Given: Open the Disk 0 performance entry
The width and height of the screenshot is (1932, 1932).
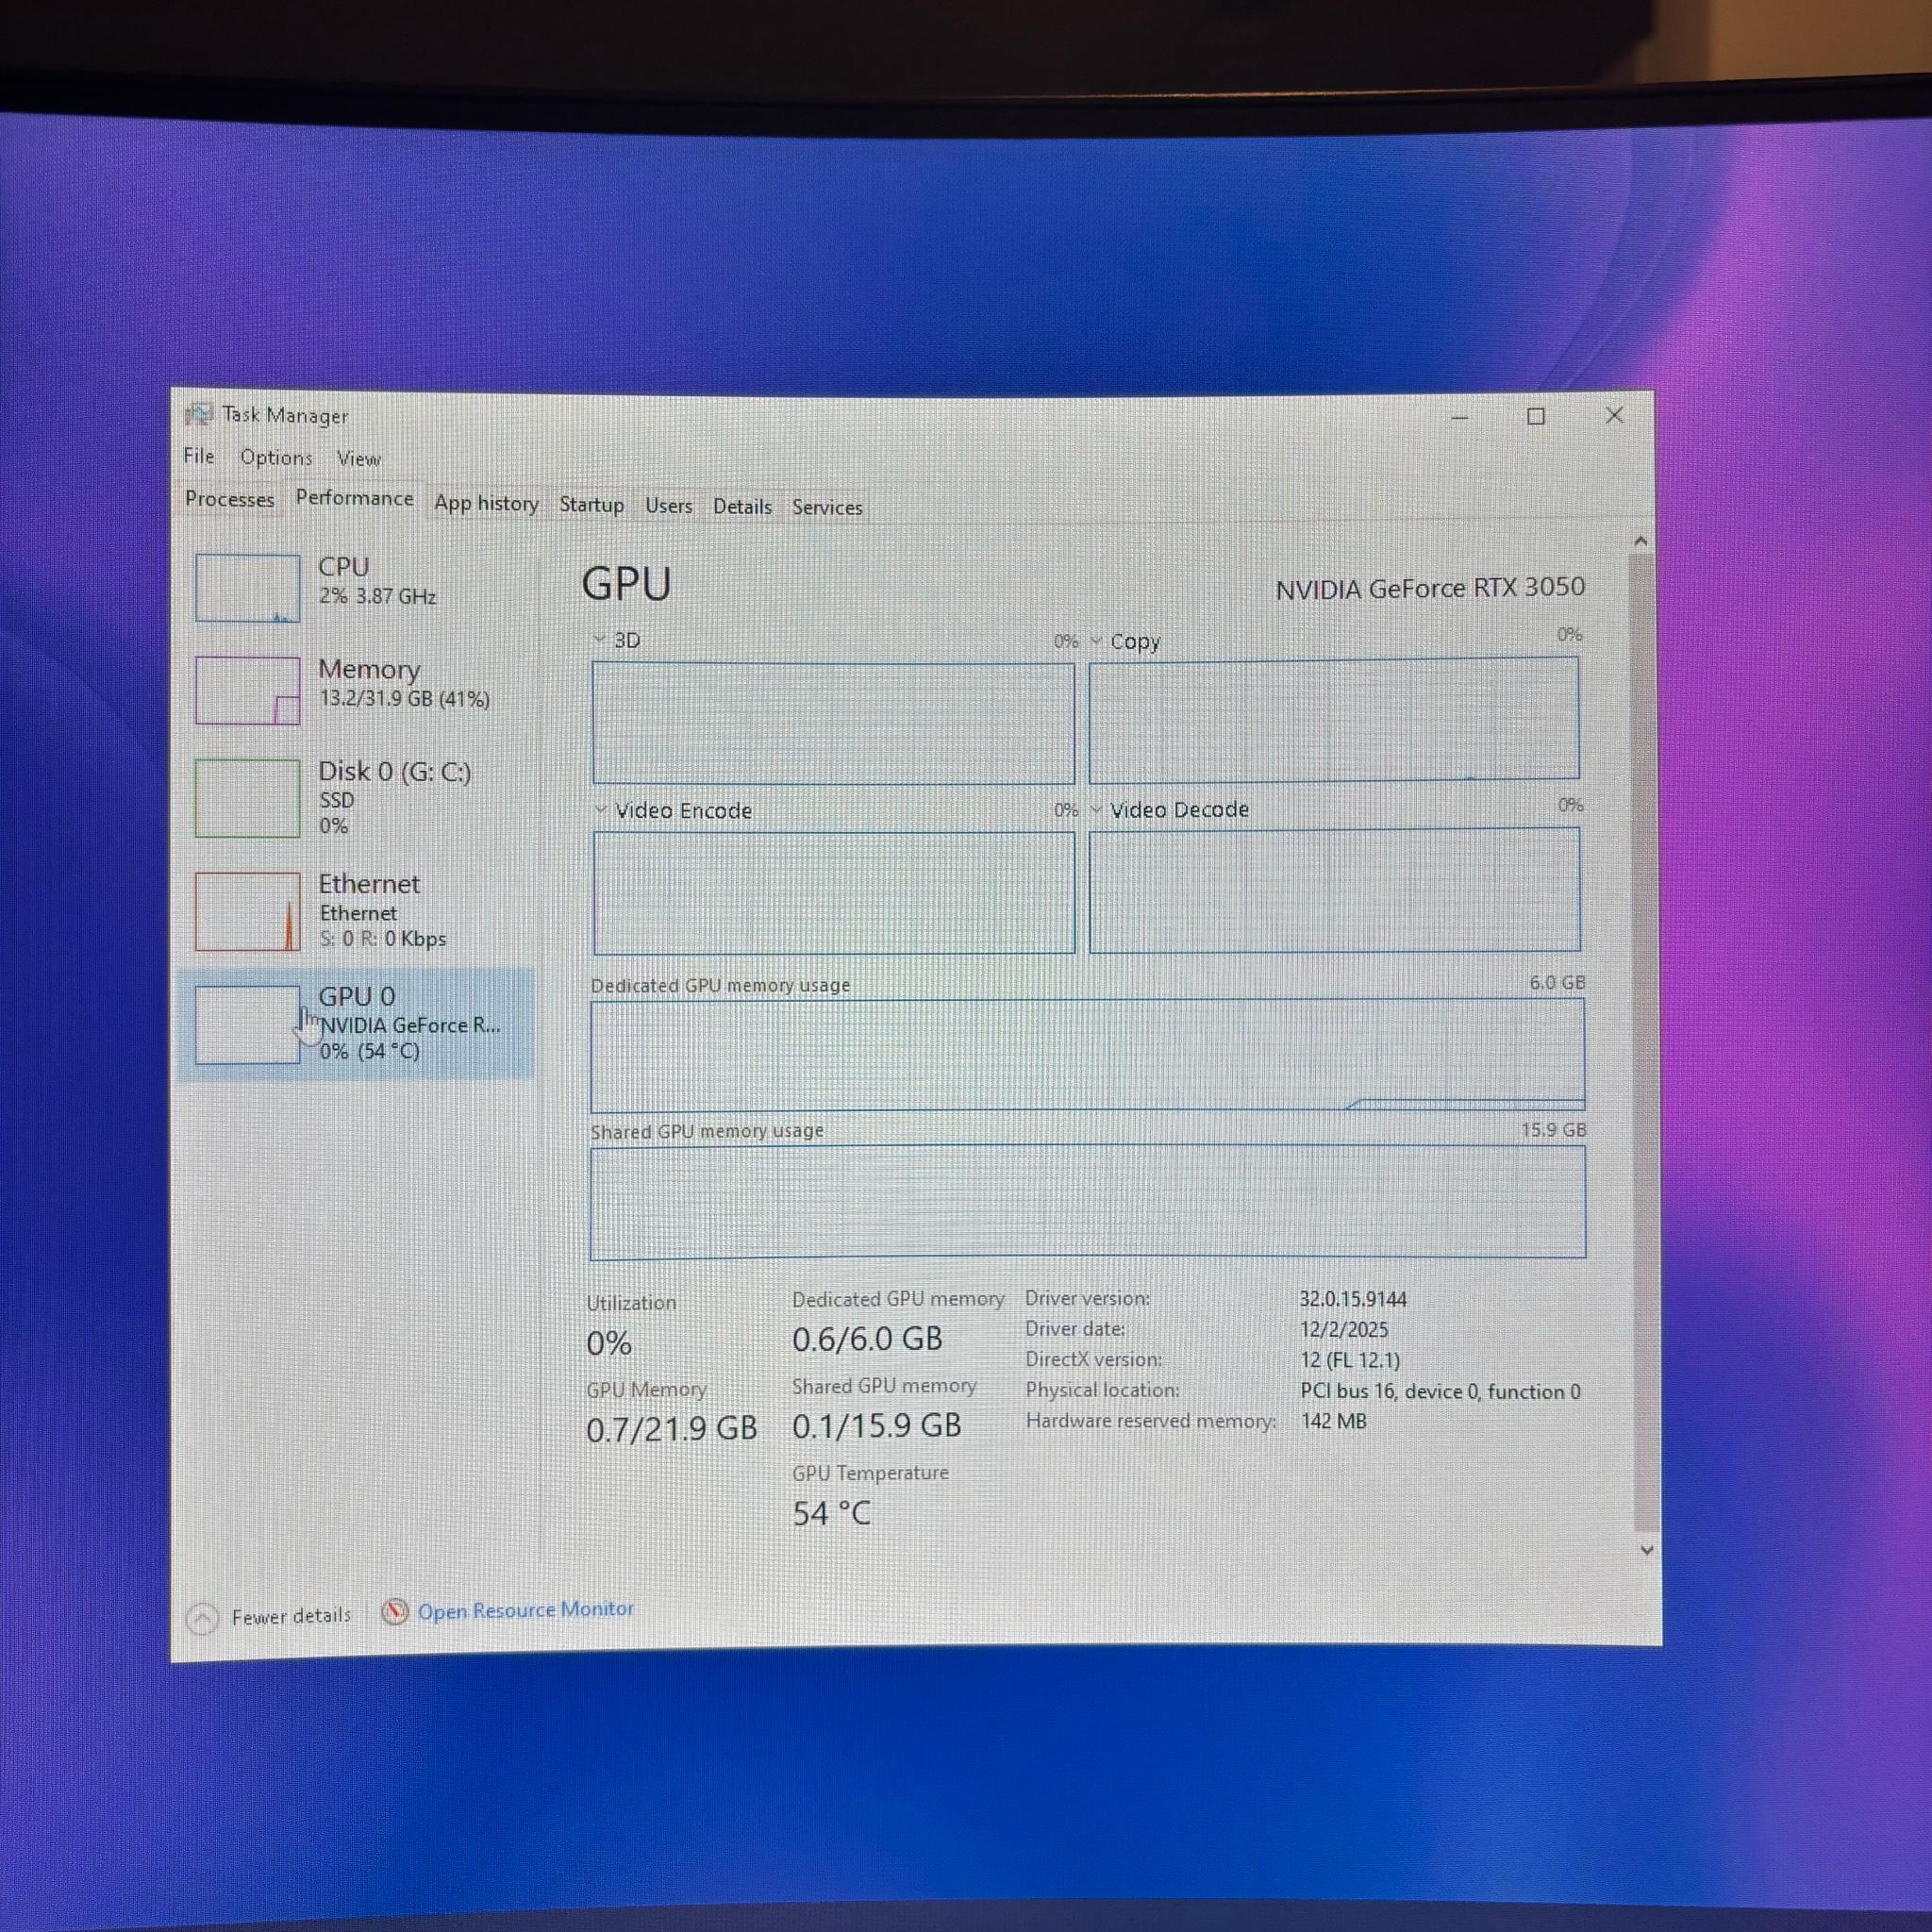Looking at the screenshot, I should click(x=355, y=797).
